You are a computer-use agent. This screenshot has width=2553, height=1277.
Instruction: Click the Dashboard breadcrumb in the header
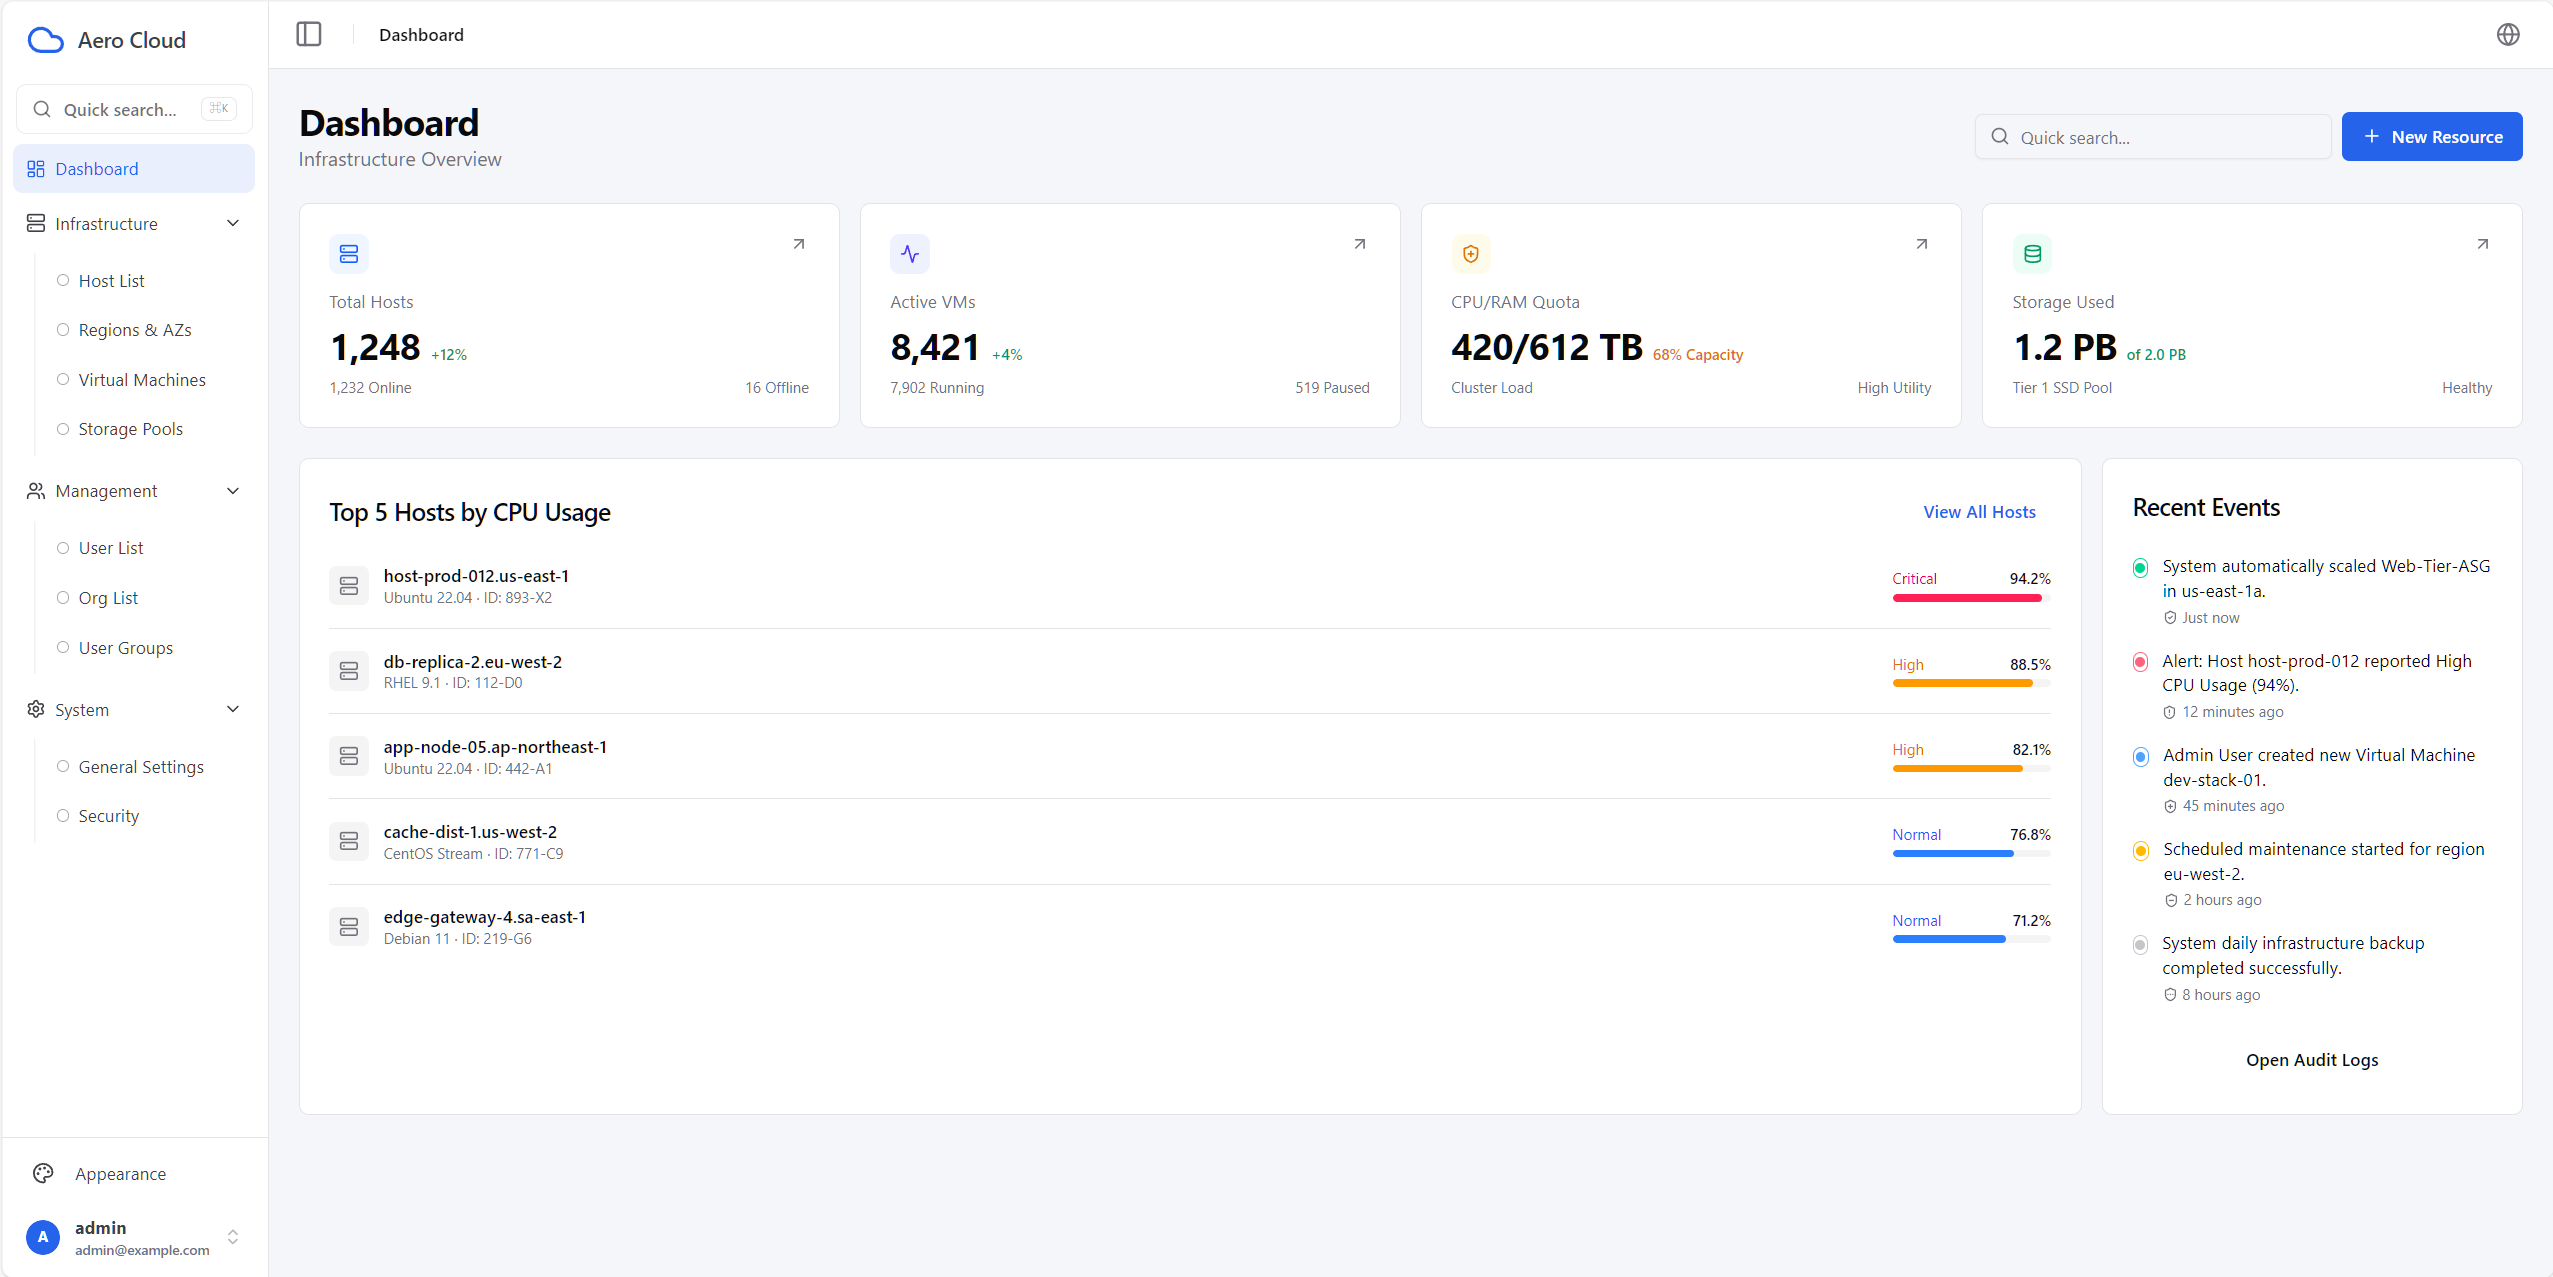click(x=421, y=35)
